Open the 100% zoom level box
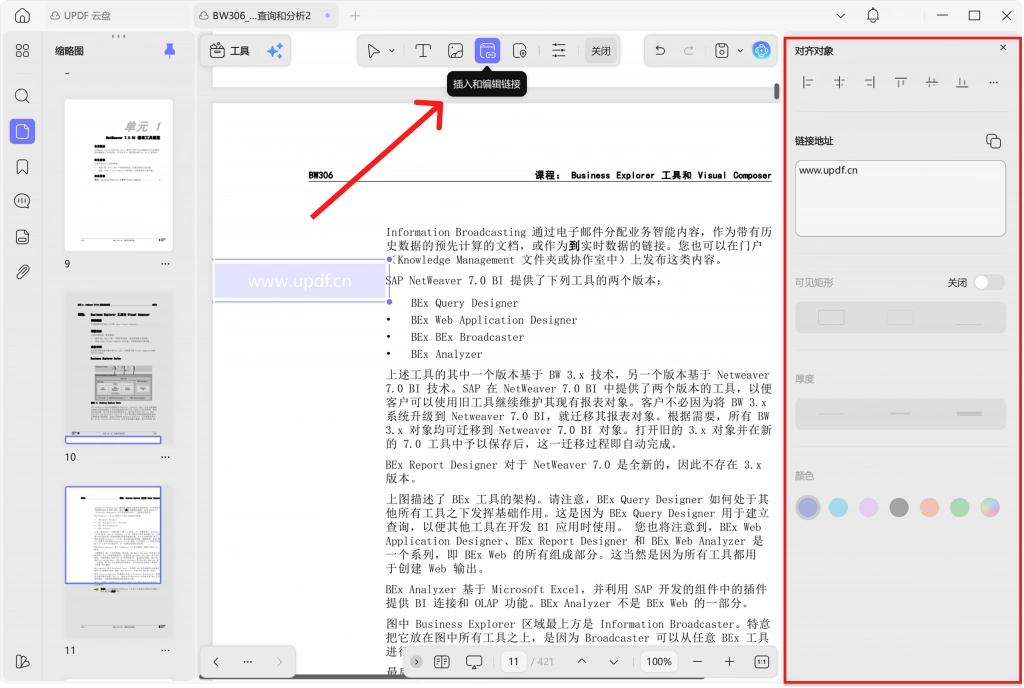Screen dimensions: 1024x688 coord(659,662)
